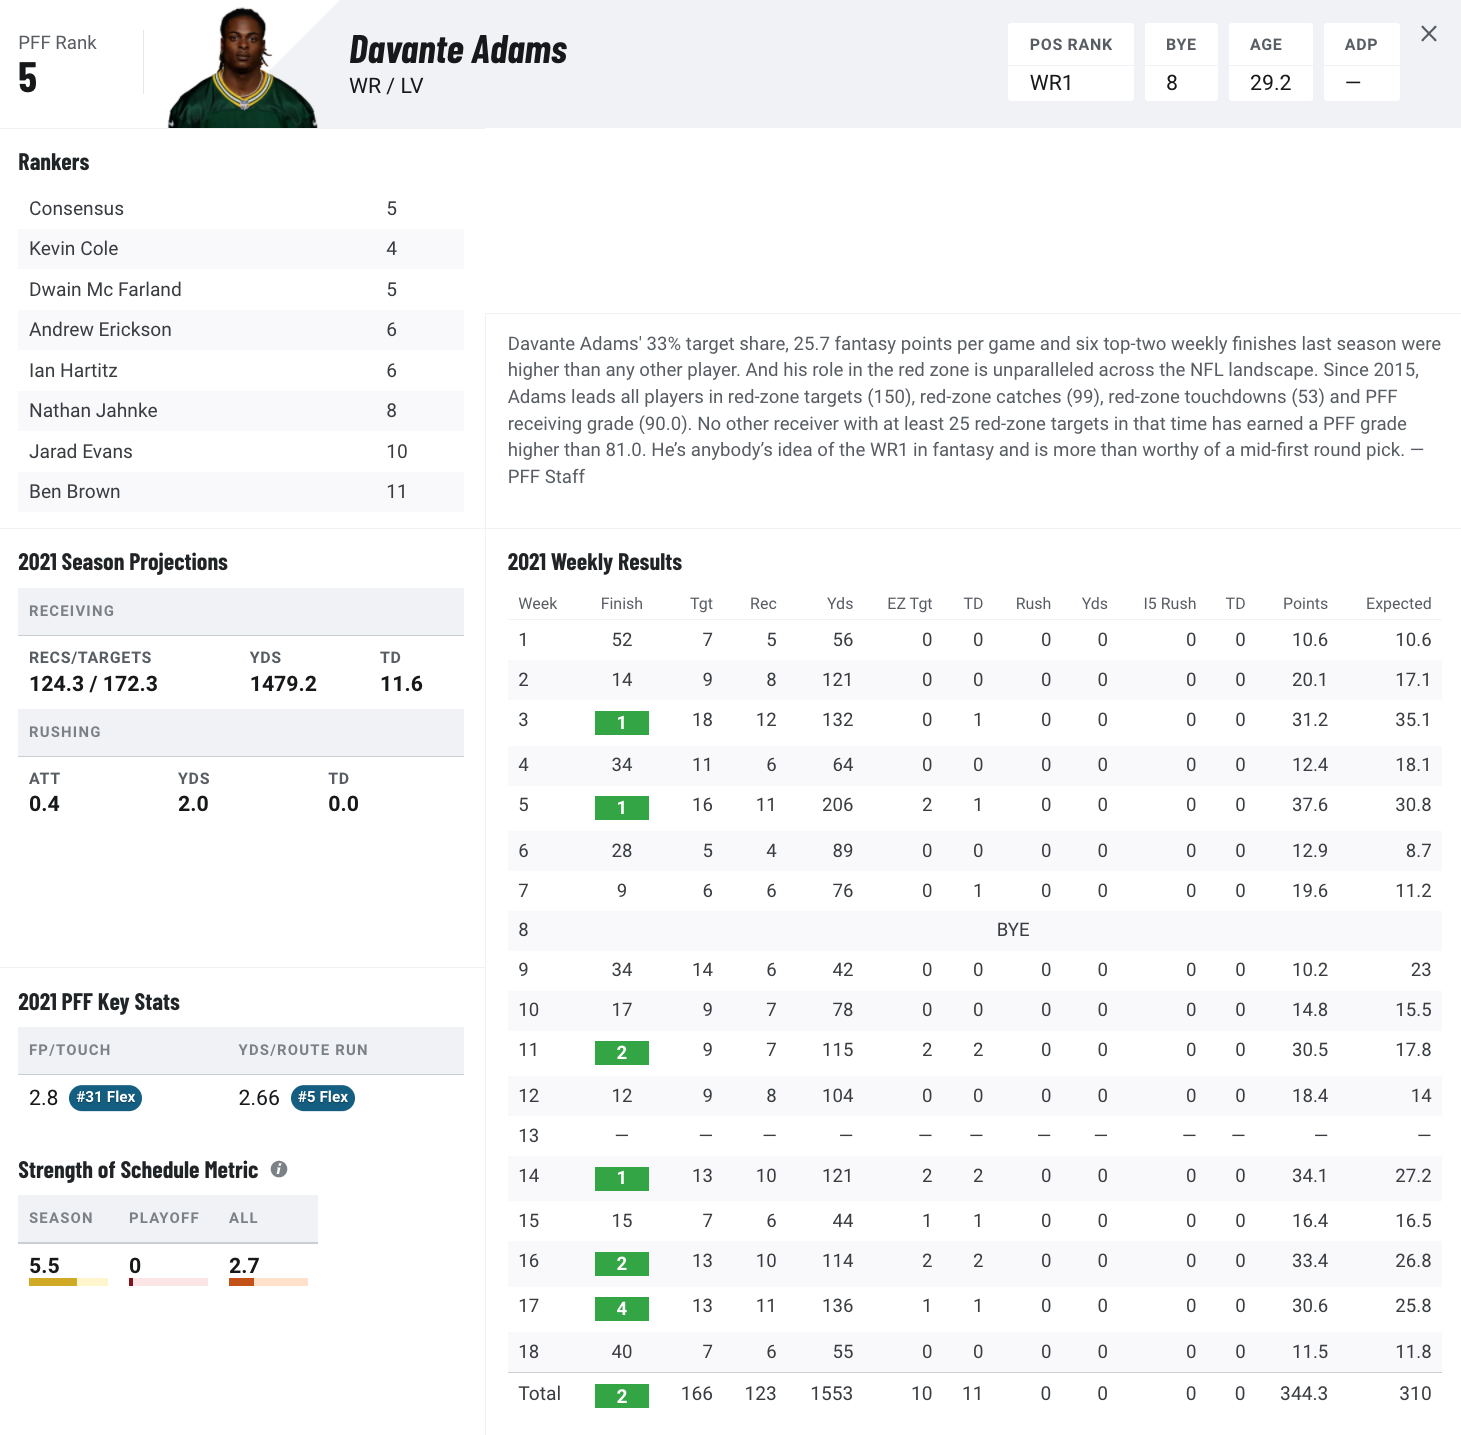1461x1435 pixels.
Task: Click Total row green finish badge
Action: (622, 1395)
